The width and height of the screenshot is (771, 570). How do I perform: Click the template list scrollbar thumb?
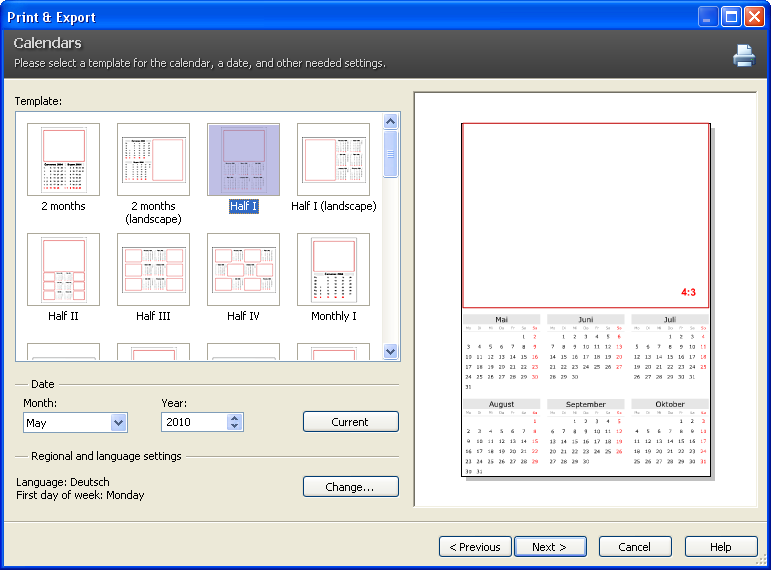tap(390, 154)
